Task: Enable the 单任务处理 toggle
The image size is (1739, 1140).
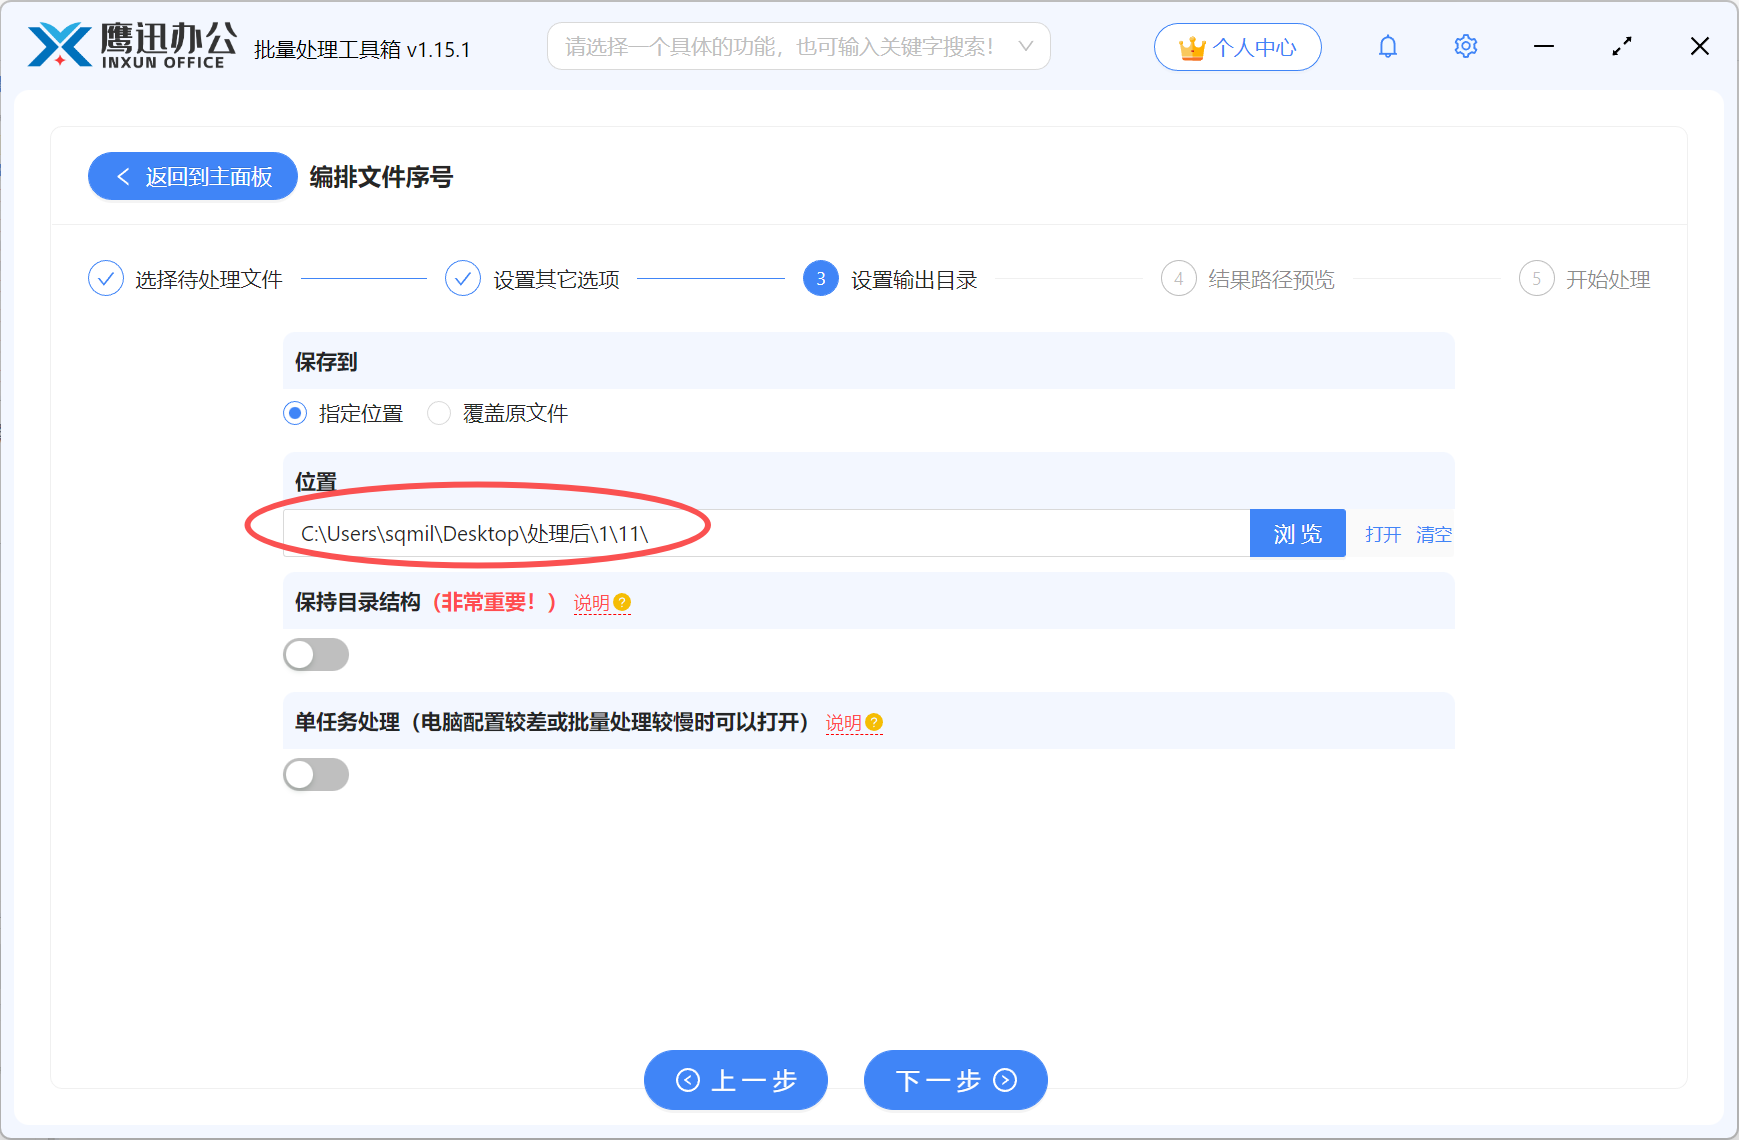Action: click(316, 774)
